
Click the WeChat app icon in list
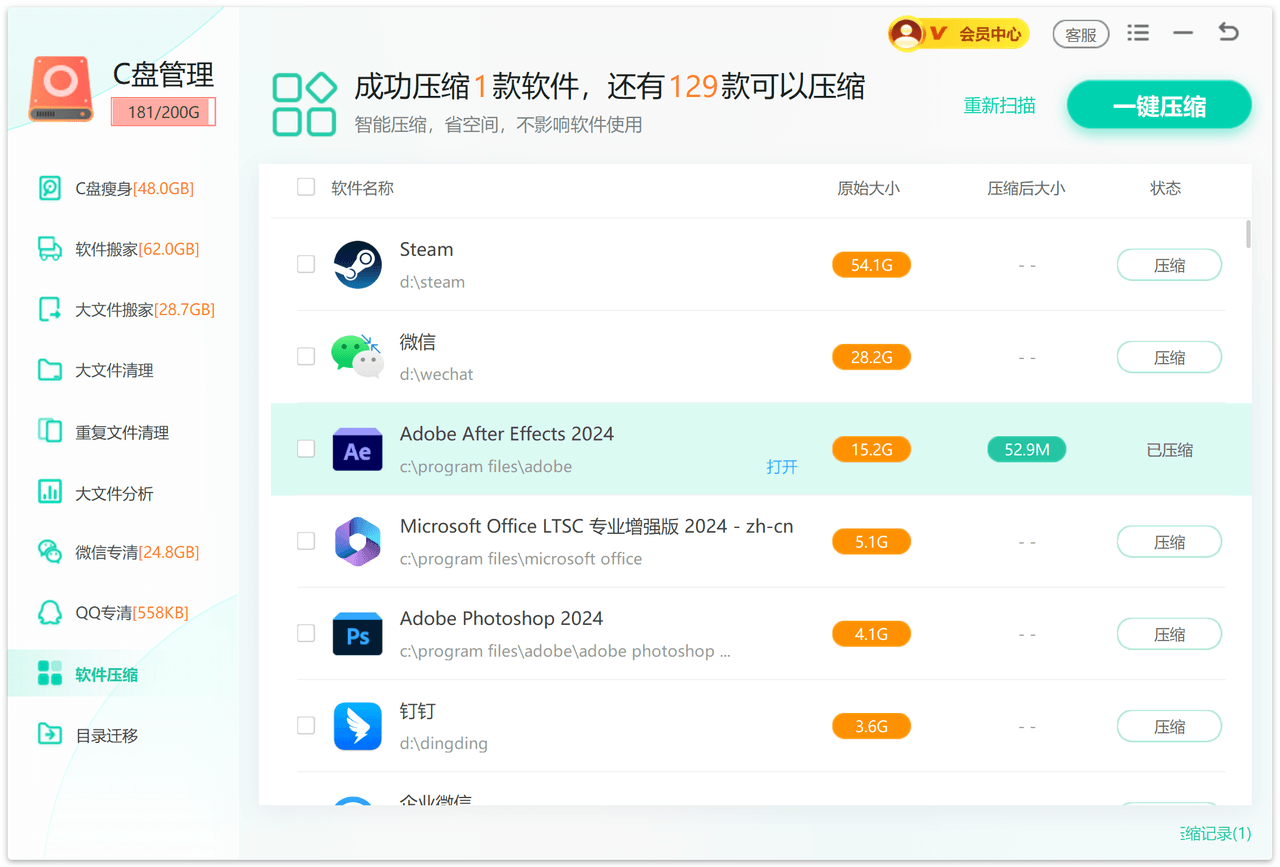click(x=357, y=357)
